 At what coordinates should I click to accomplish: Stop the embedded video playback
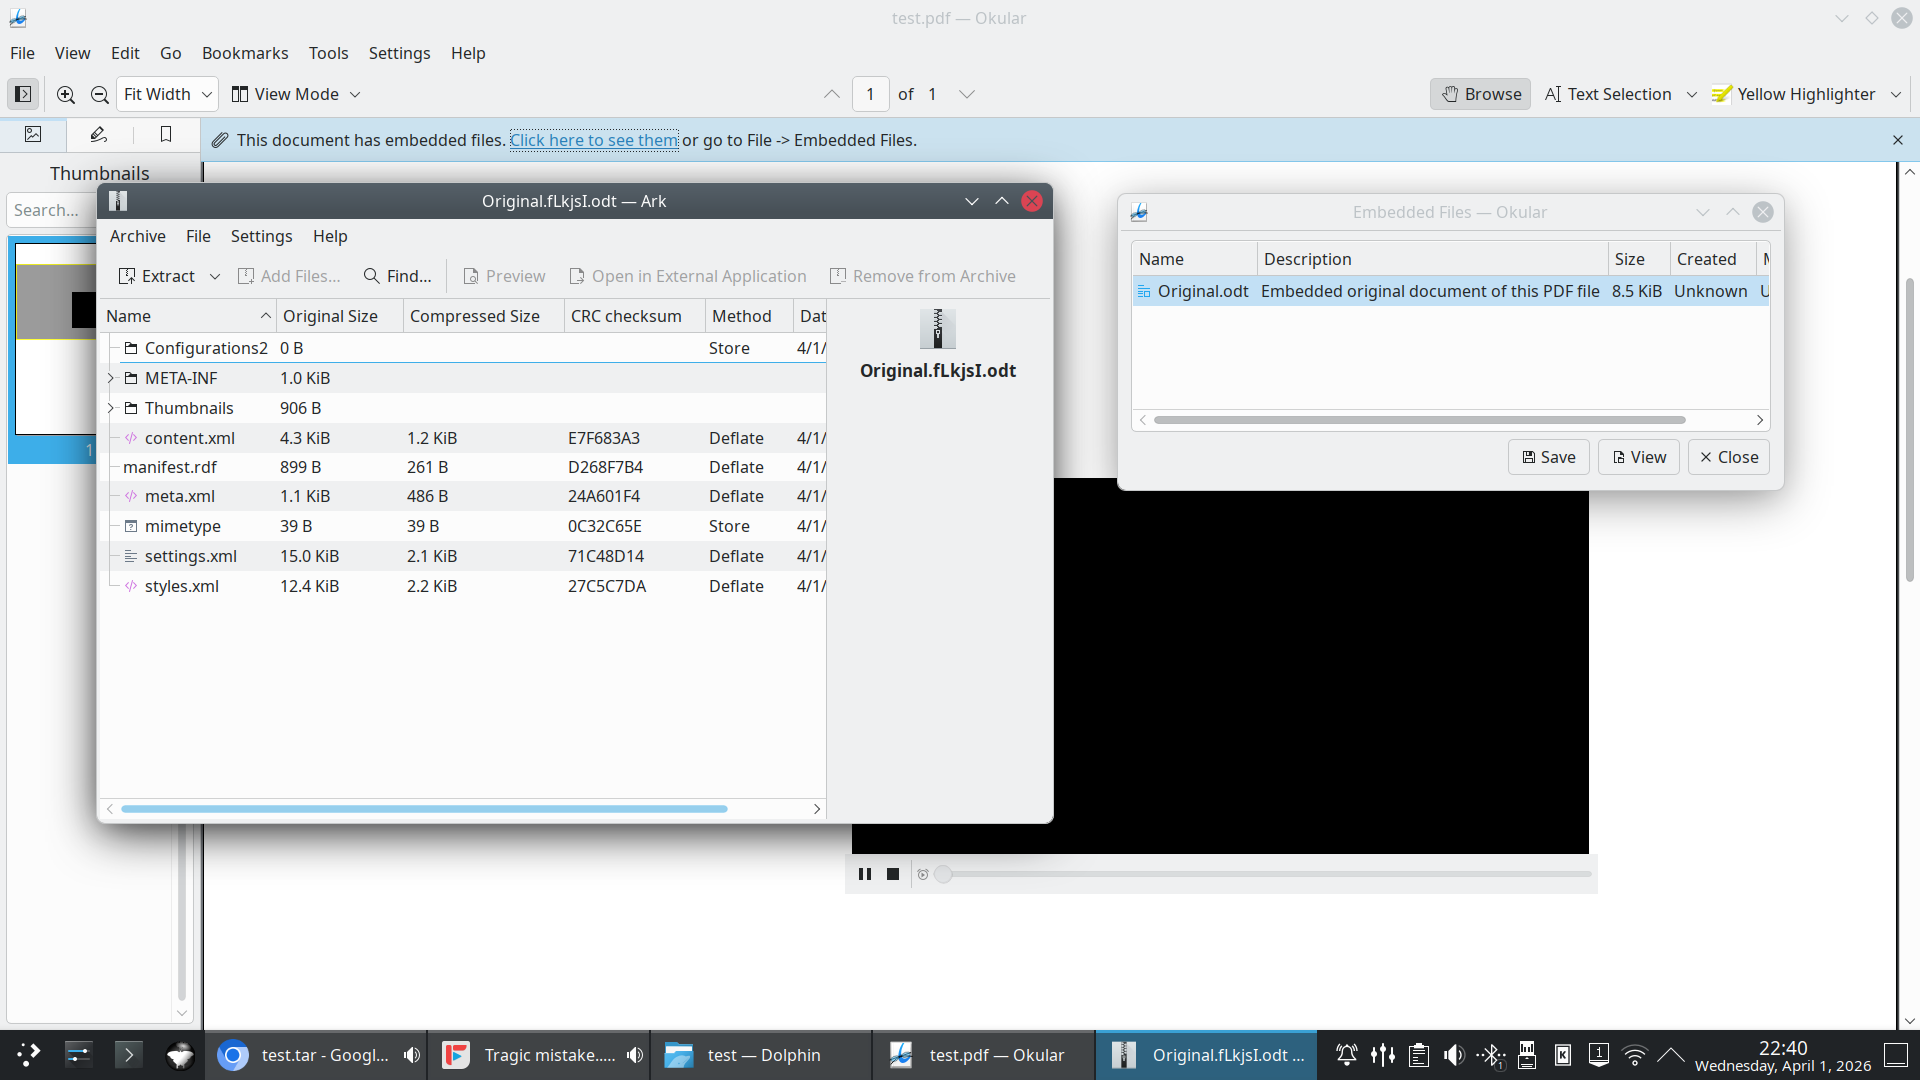pos(893,874)
